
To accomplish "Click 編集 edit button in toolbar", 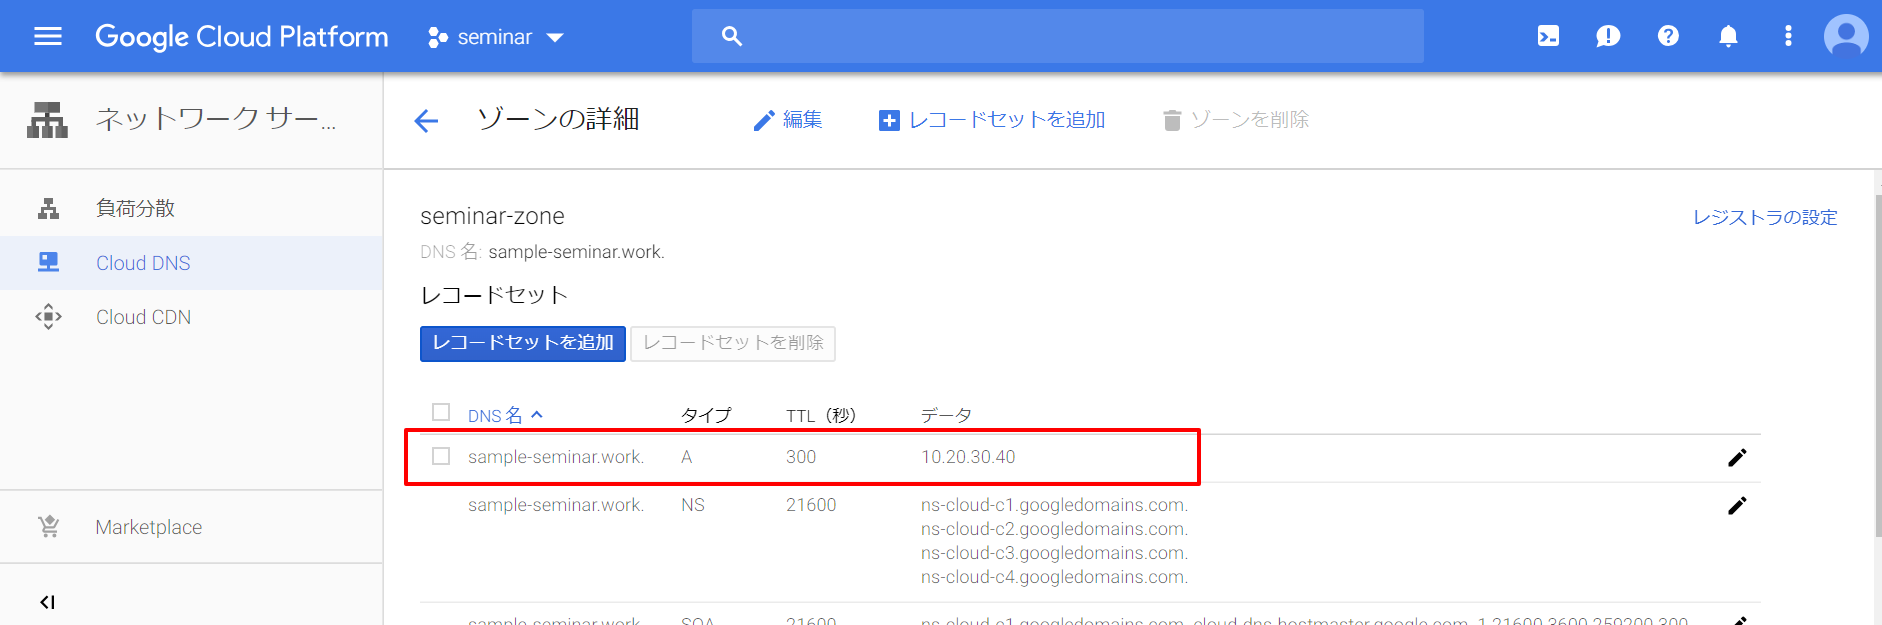I will click(x=787, y=120).
